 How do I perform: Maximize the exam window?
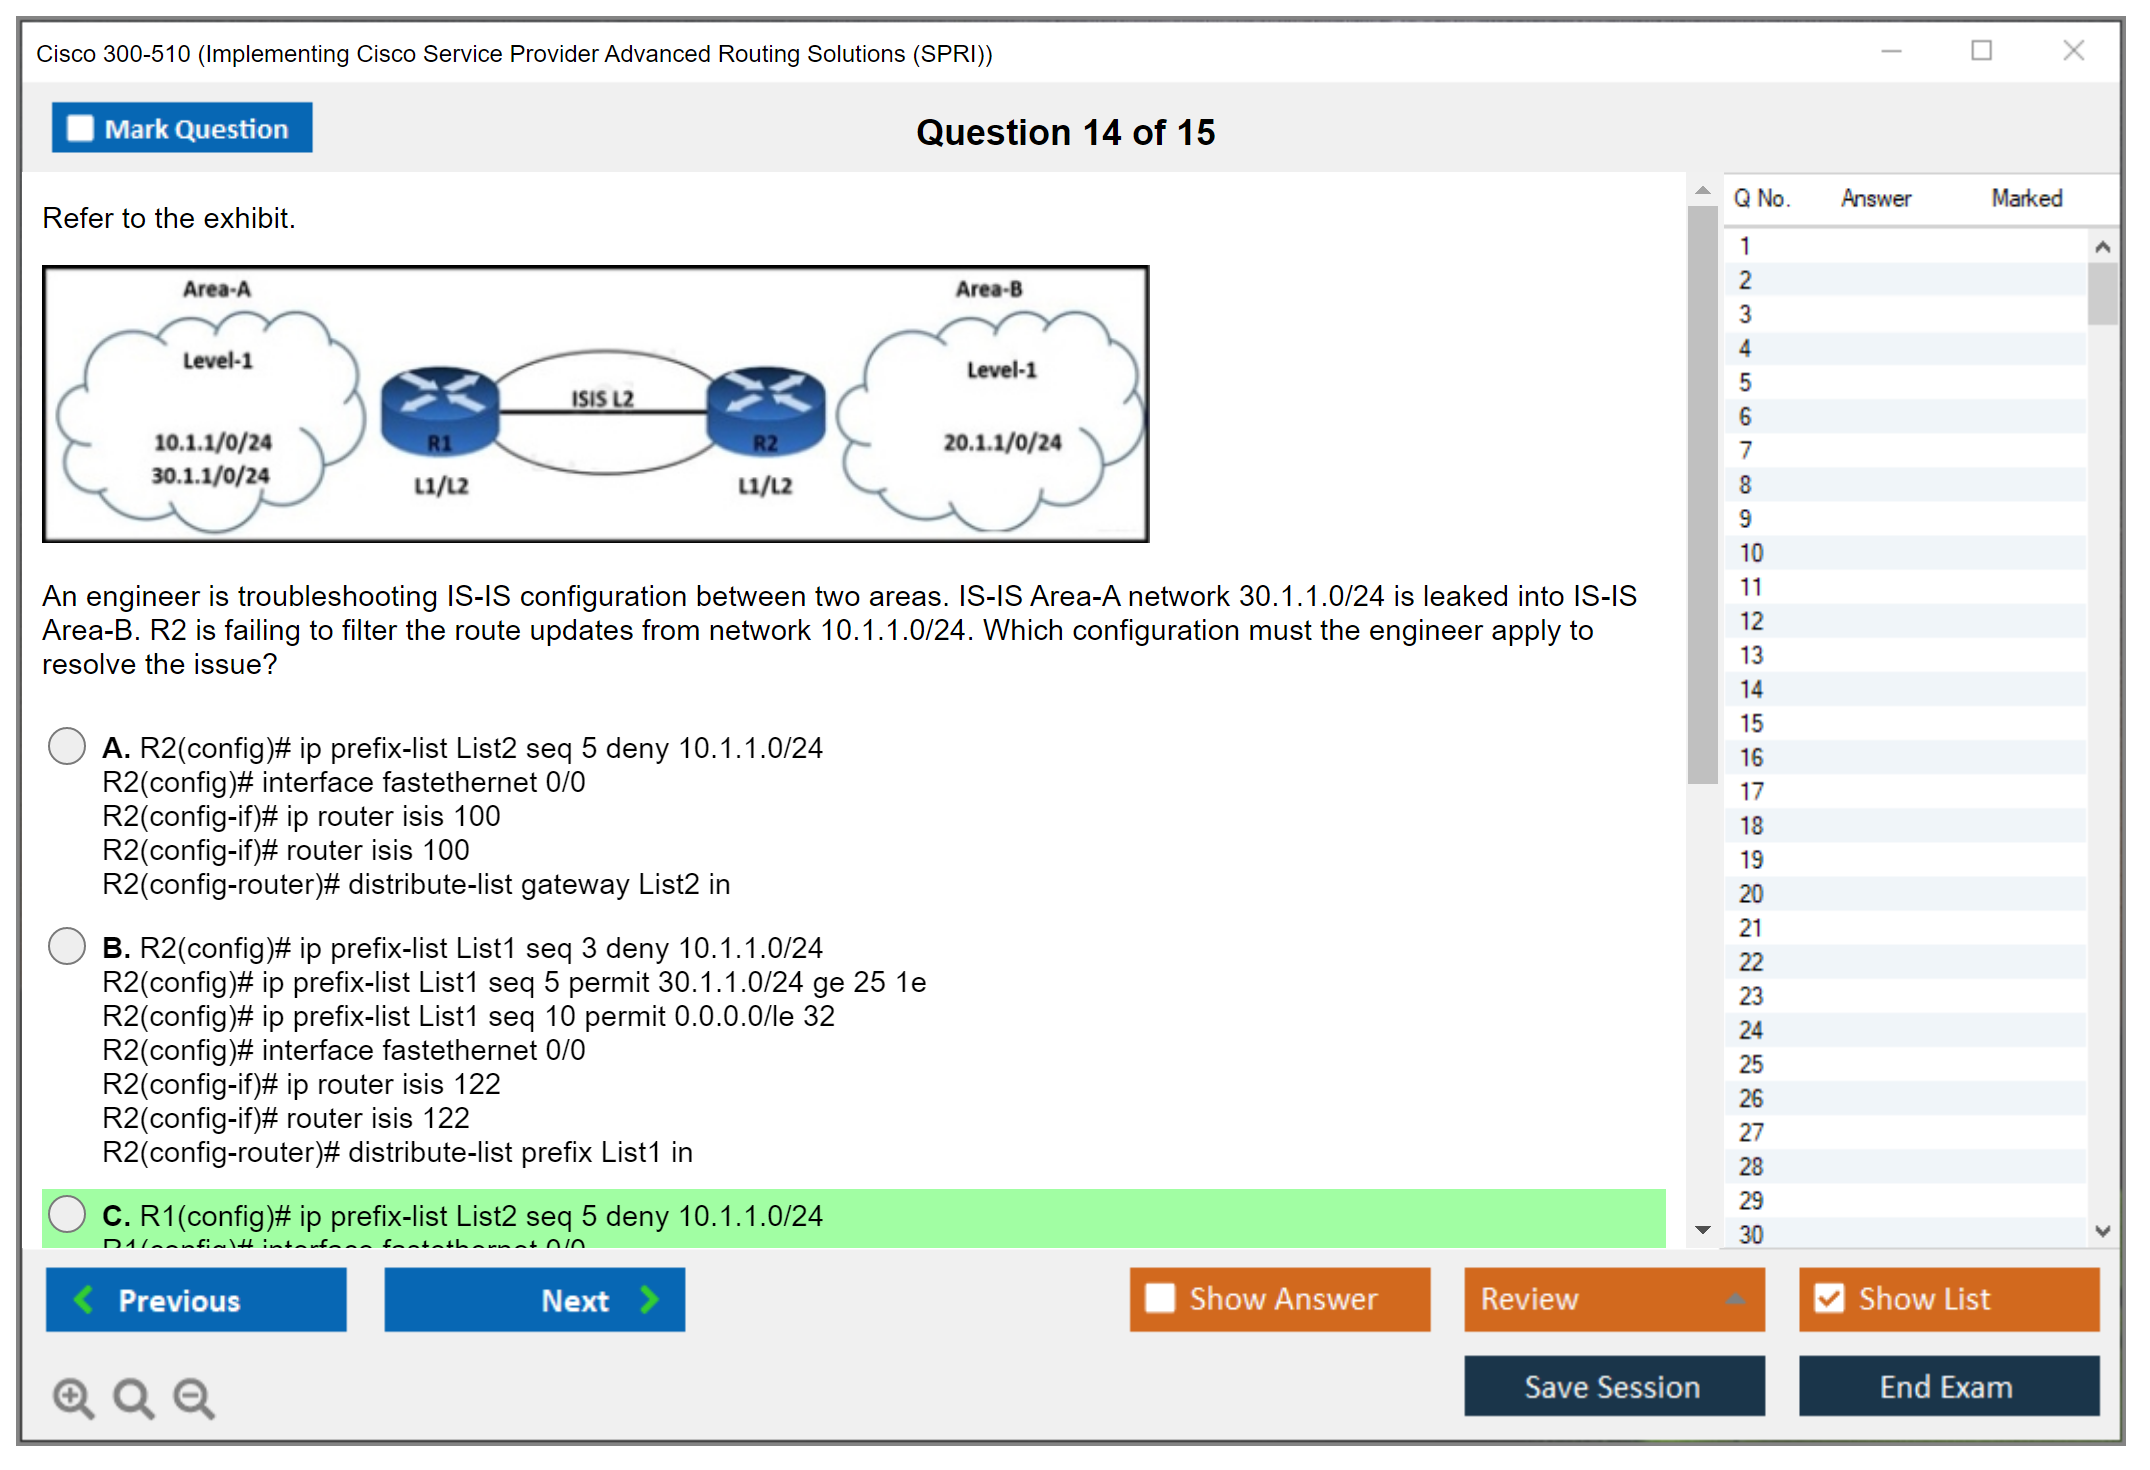pos(1981,51)
